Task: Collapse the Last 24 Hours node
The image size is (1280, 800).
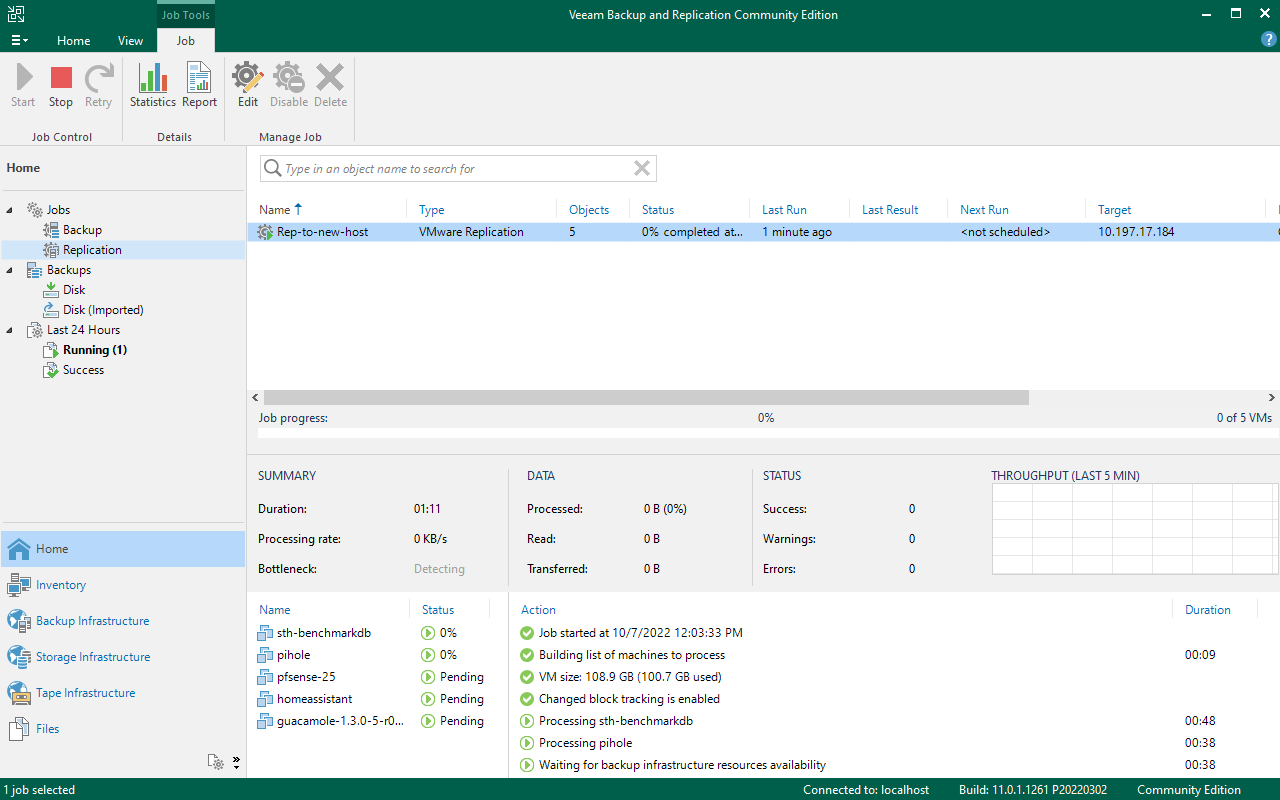Action: click(x=11, y=330)
